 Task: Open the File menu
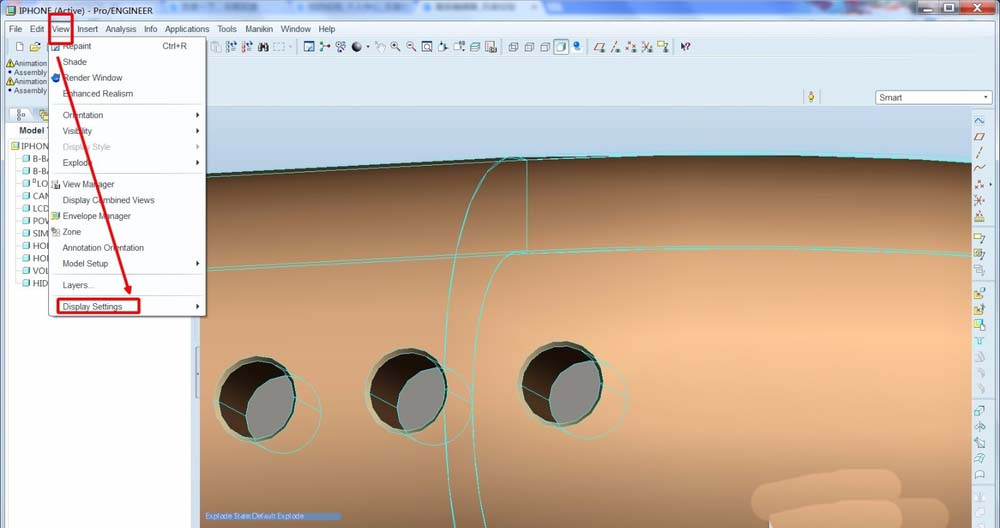(x=15, y=29)
